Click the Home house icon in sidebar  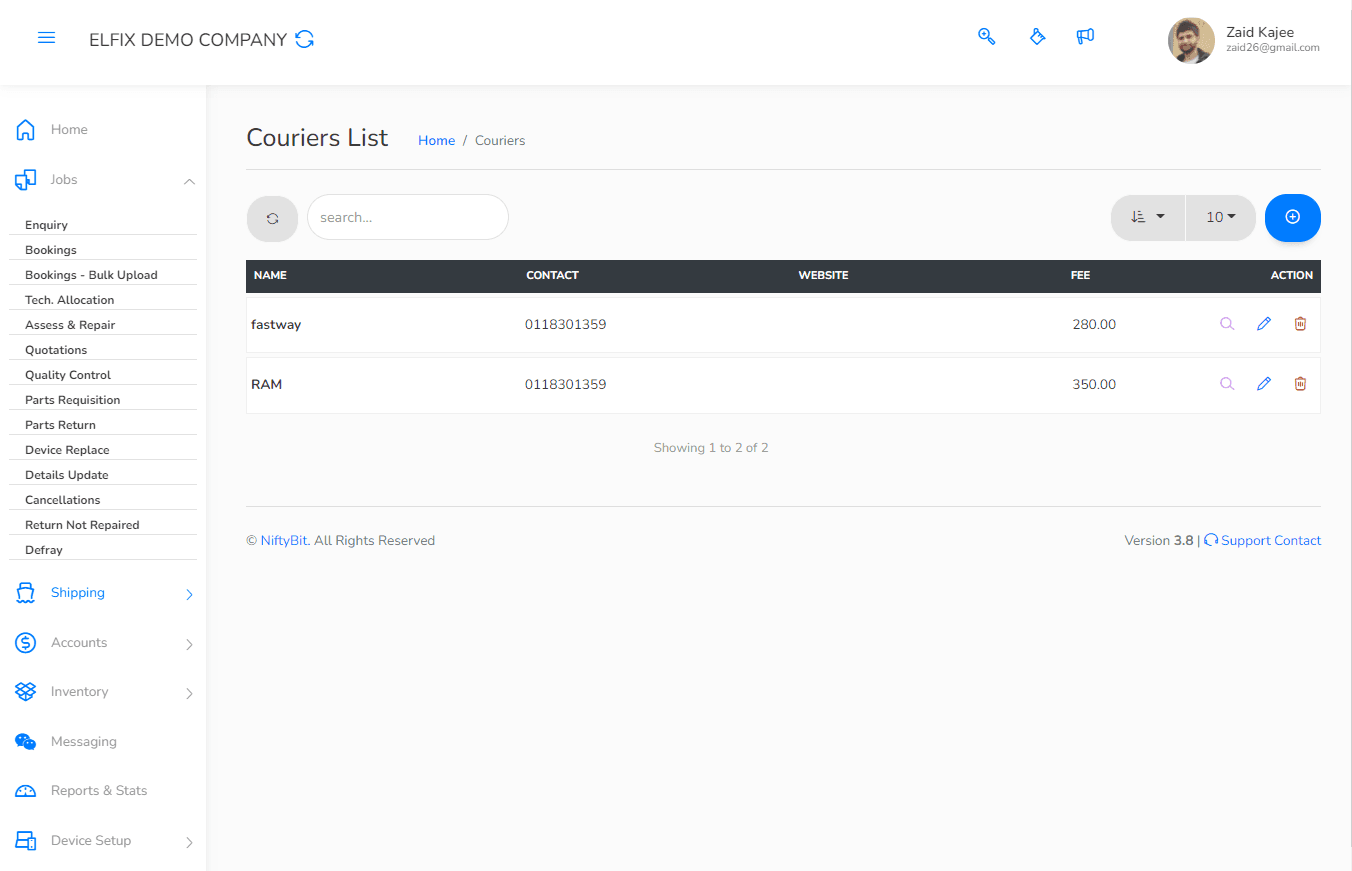26,130
